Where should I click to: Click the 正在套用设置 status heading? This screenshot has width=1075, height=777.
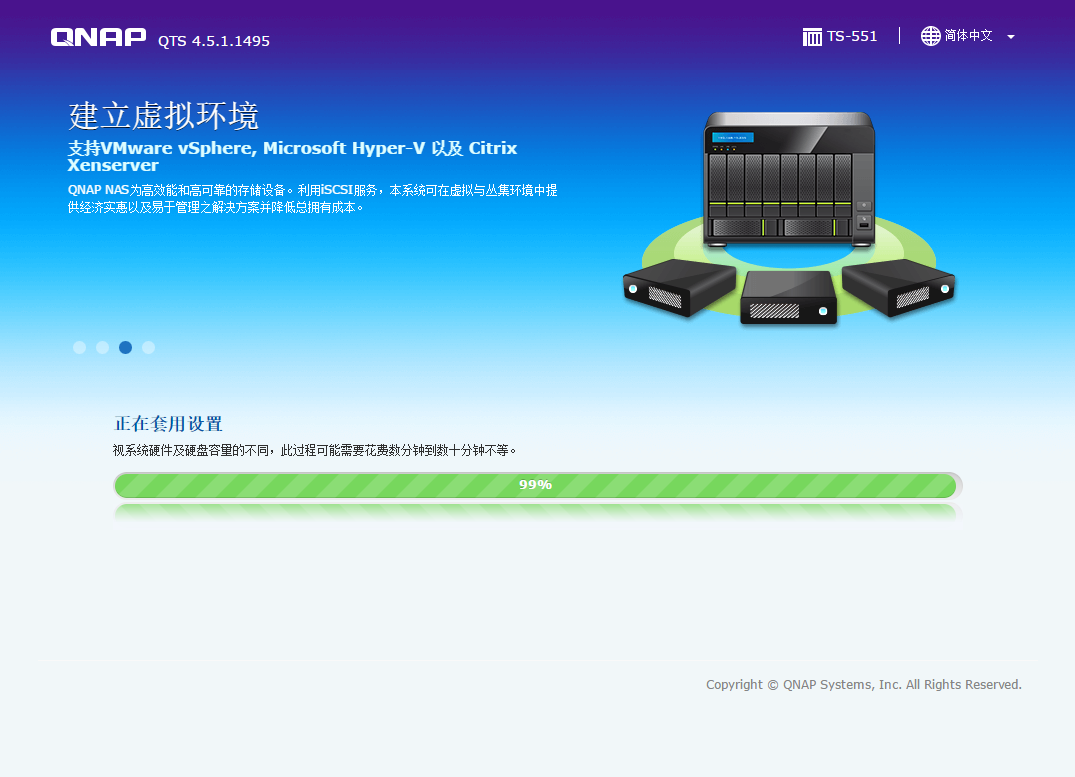168,424
